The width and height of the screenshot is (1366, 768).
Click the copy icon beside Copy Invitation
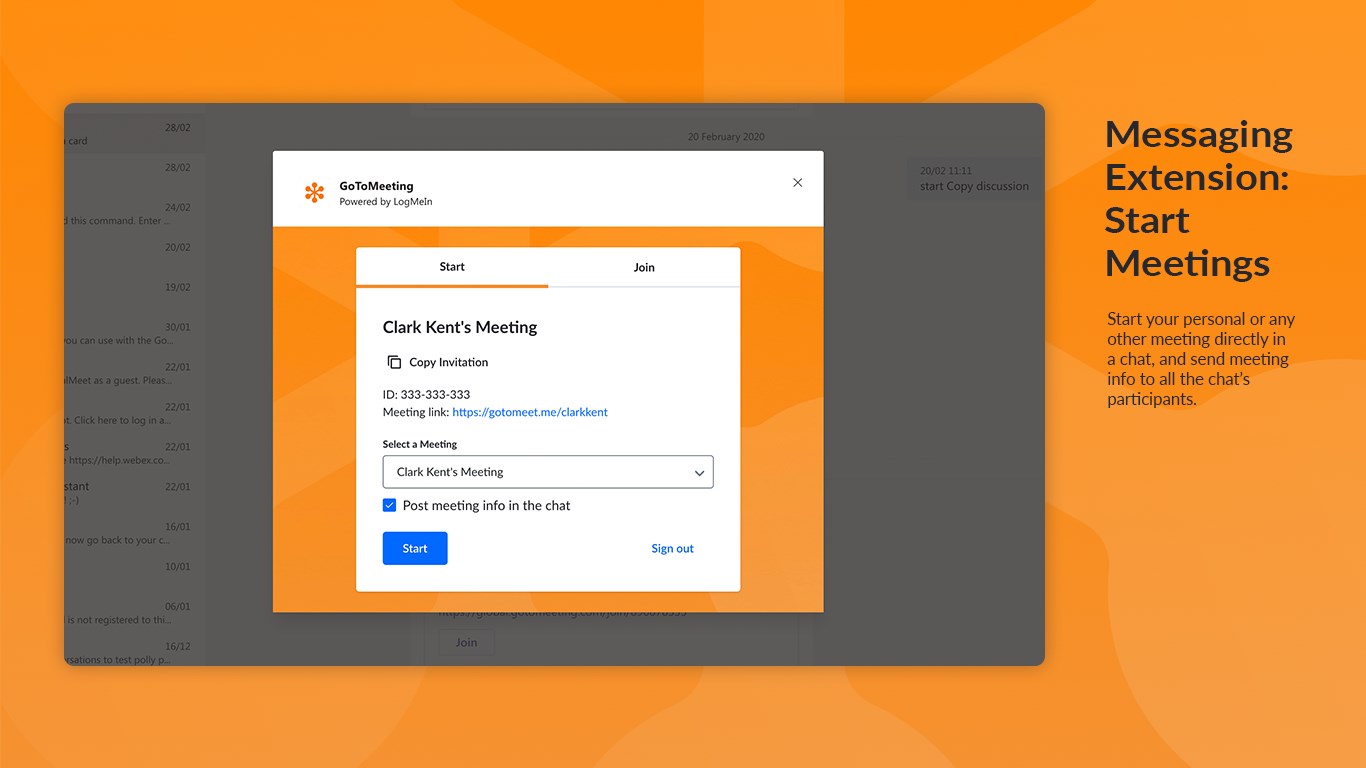pos(394,362)
